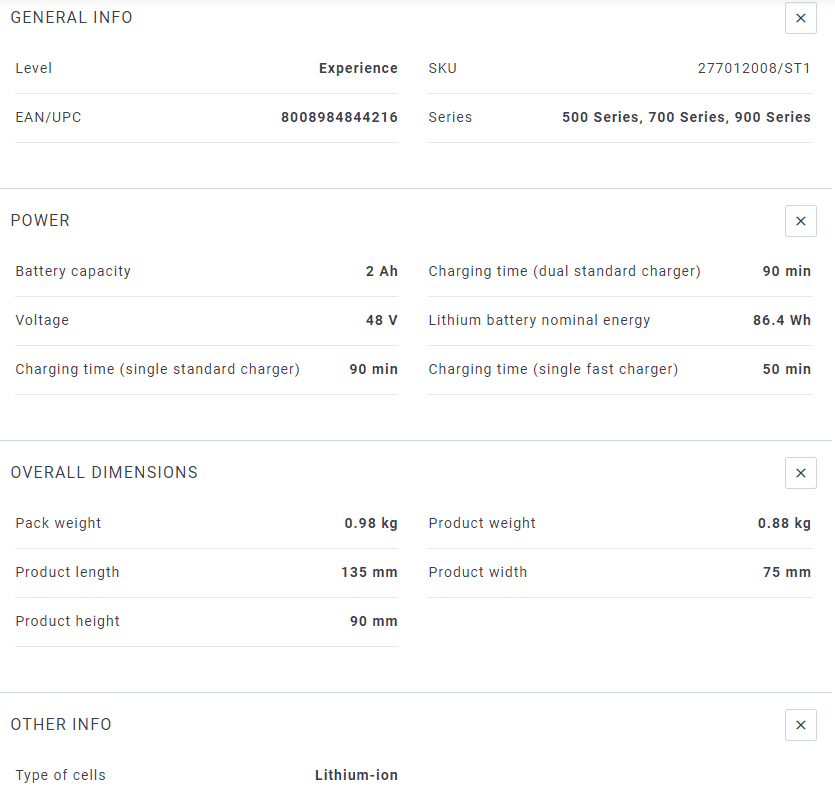
Task: Click the Voltage 48 V value
Action: coord(381,320)
